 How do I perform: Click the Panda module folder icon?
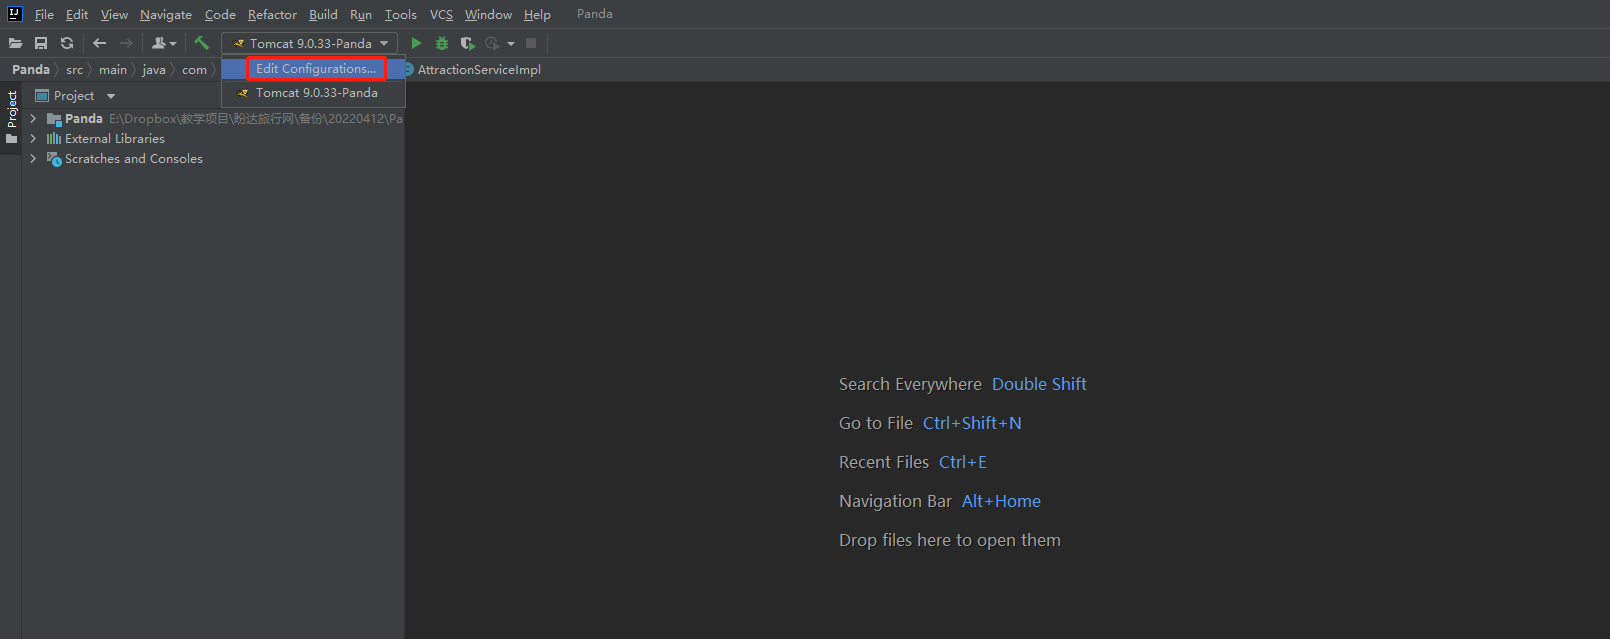(54, 119)
